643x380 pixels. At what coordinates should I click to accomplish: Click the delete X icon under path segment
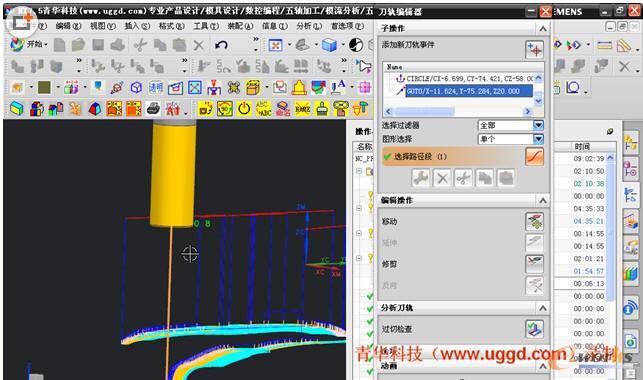coord(442,178)
